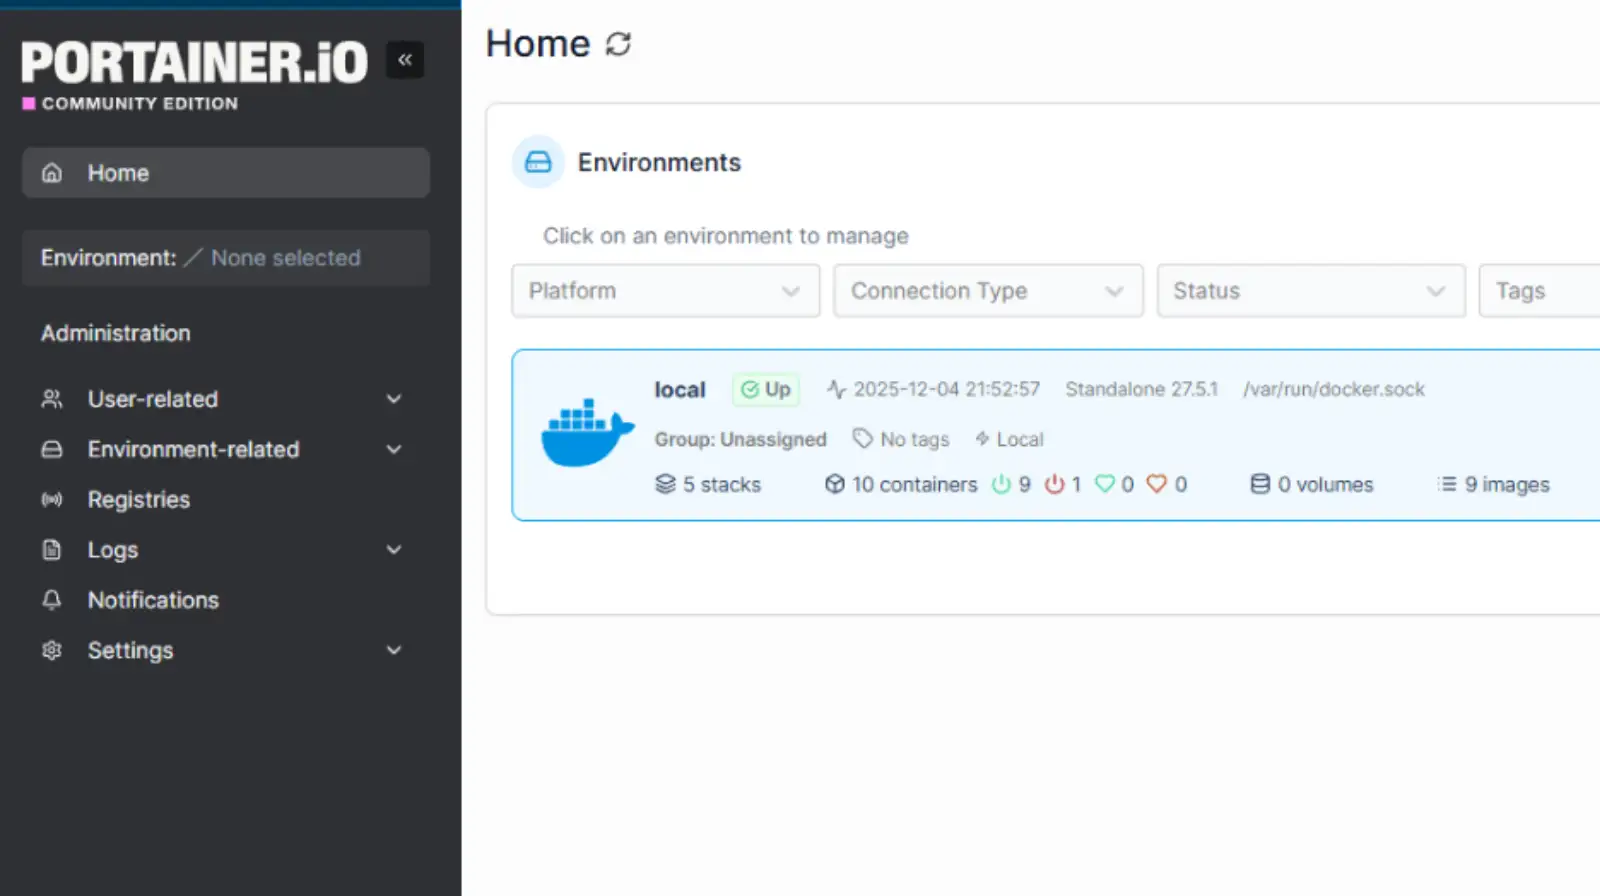Image resolution: width=1600 pixels, height=896 pixels.
Task: Expand the Settings menu chevron
Action: [394, 650]
